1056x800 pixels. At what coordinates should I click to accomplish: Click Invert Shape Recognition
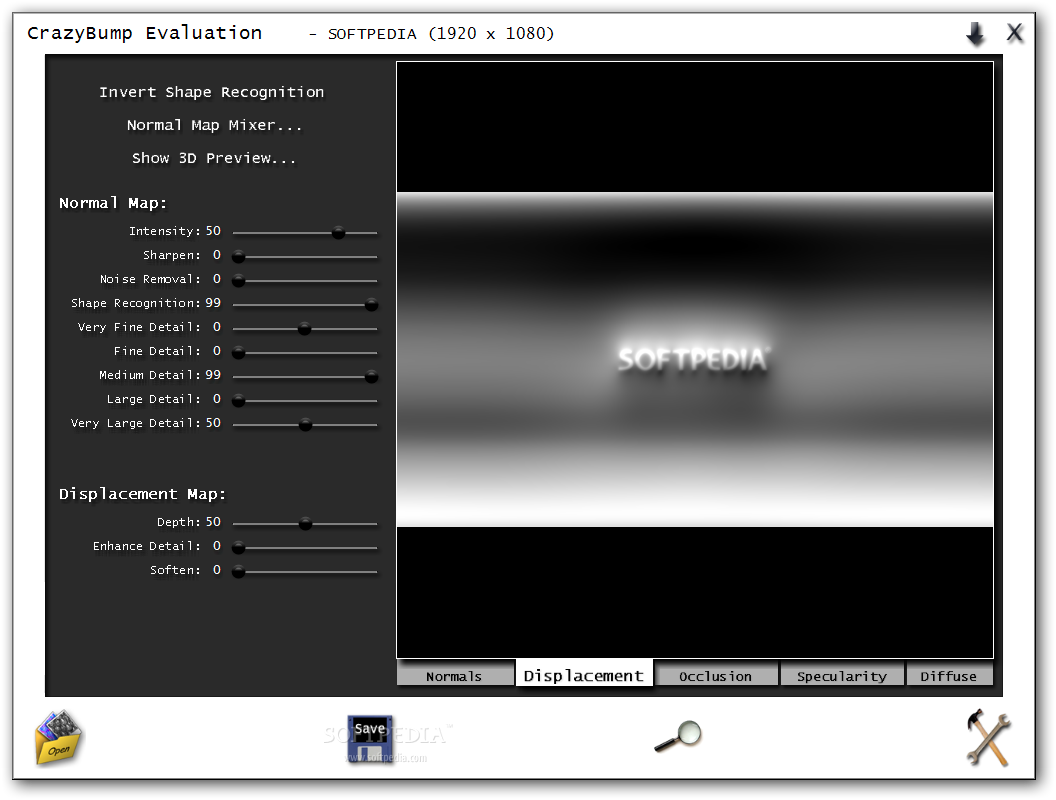coord(211,92)
